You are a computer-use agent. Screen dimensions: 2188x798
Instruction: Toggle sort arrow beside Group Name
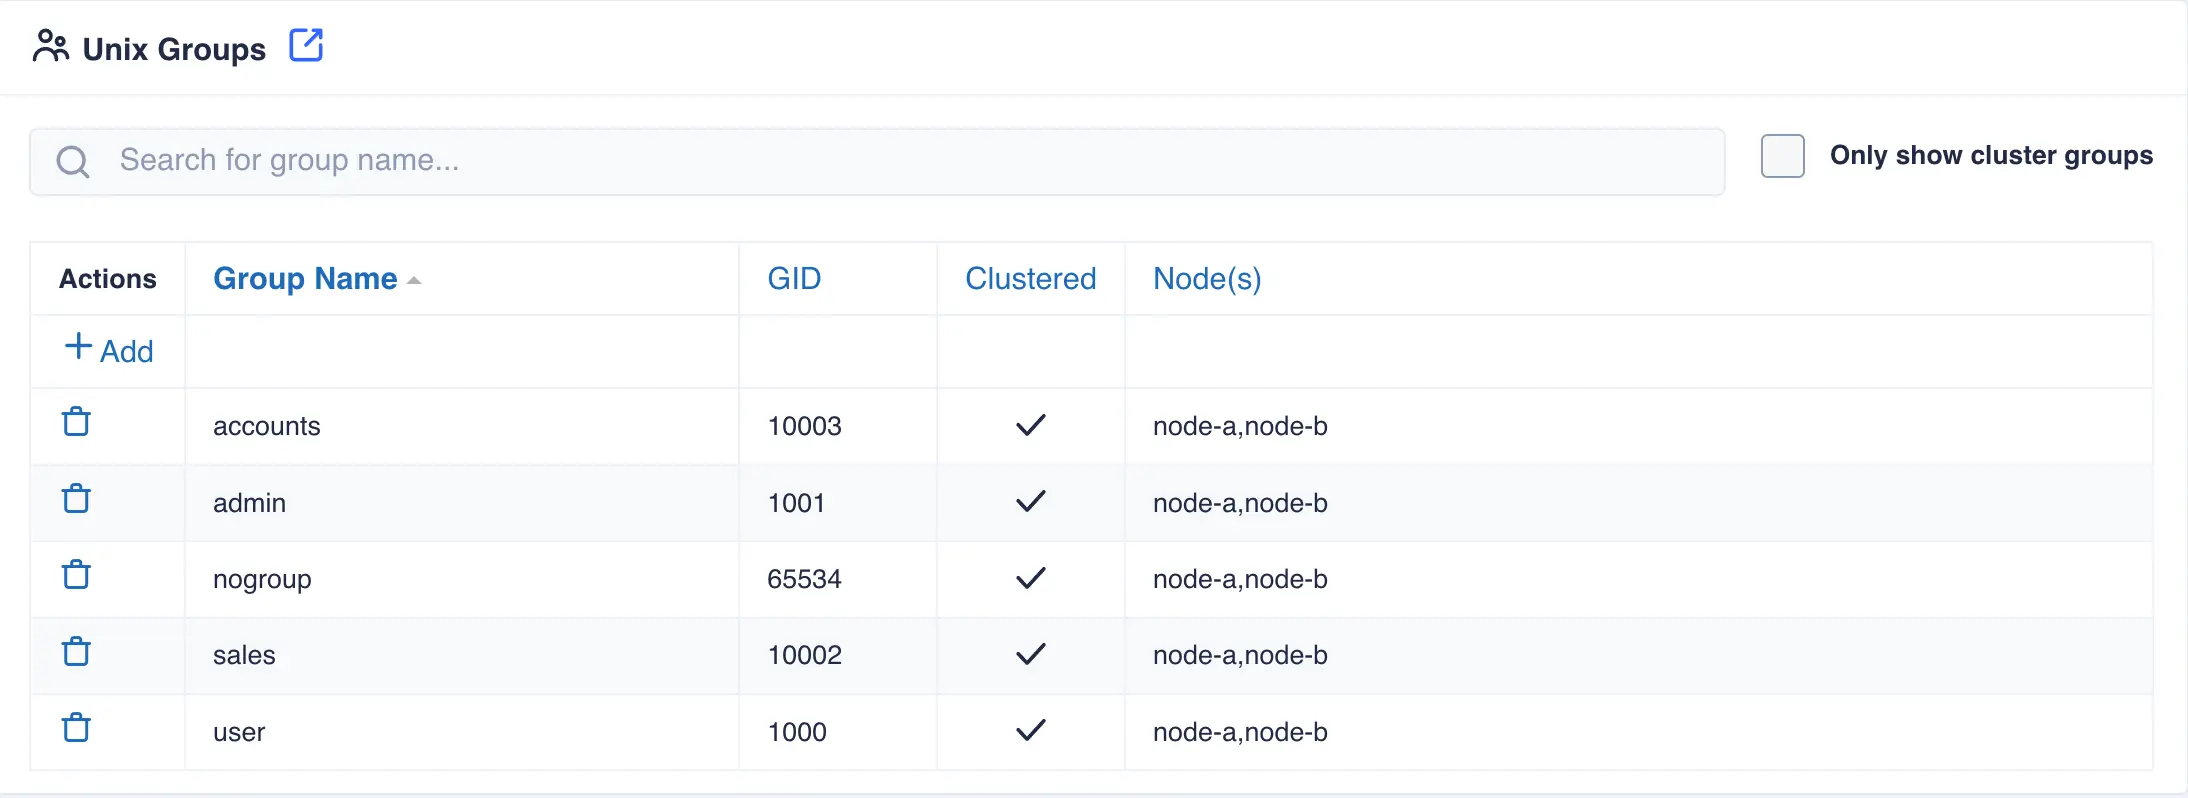click(x=414, y=281)
